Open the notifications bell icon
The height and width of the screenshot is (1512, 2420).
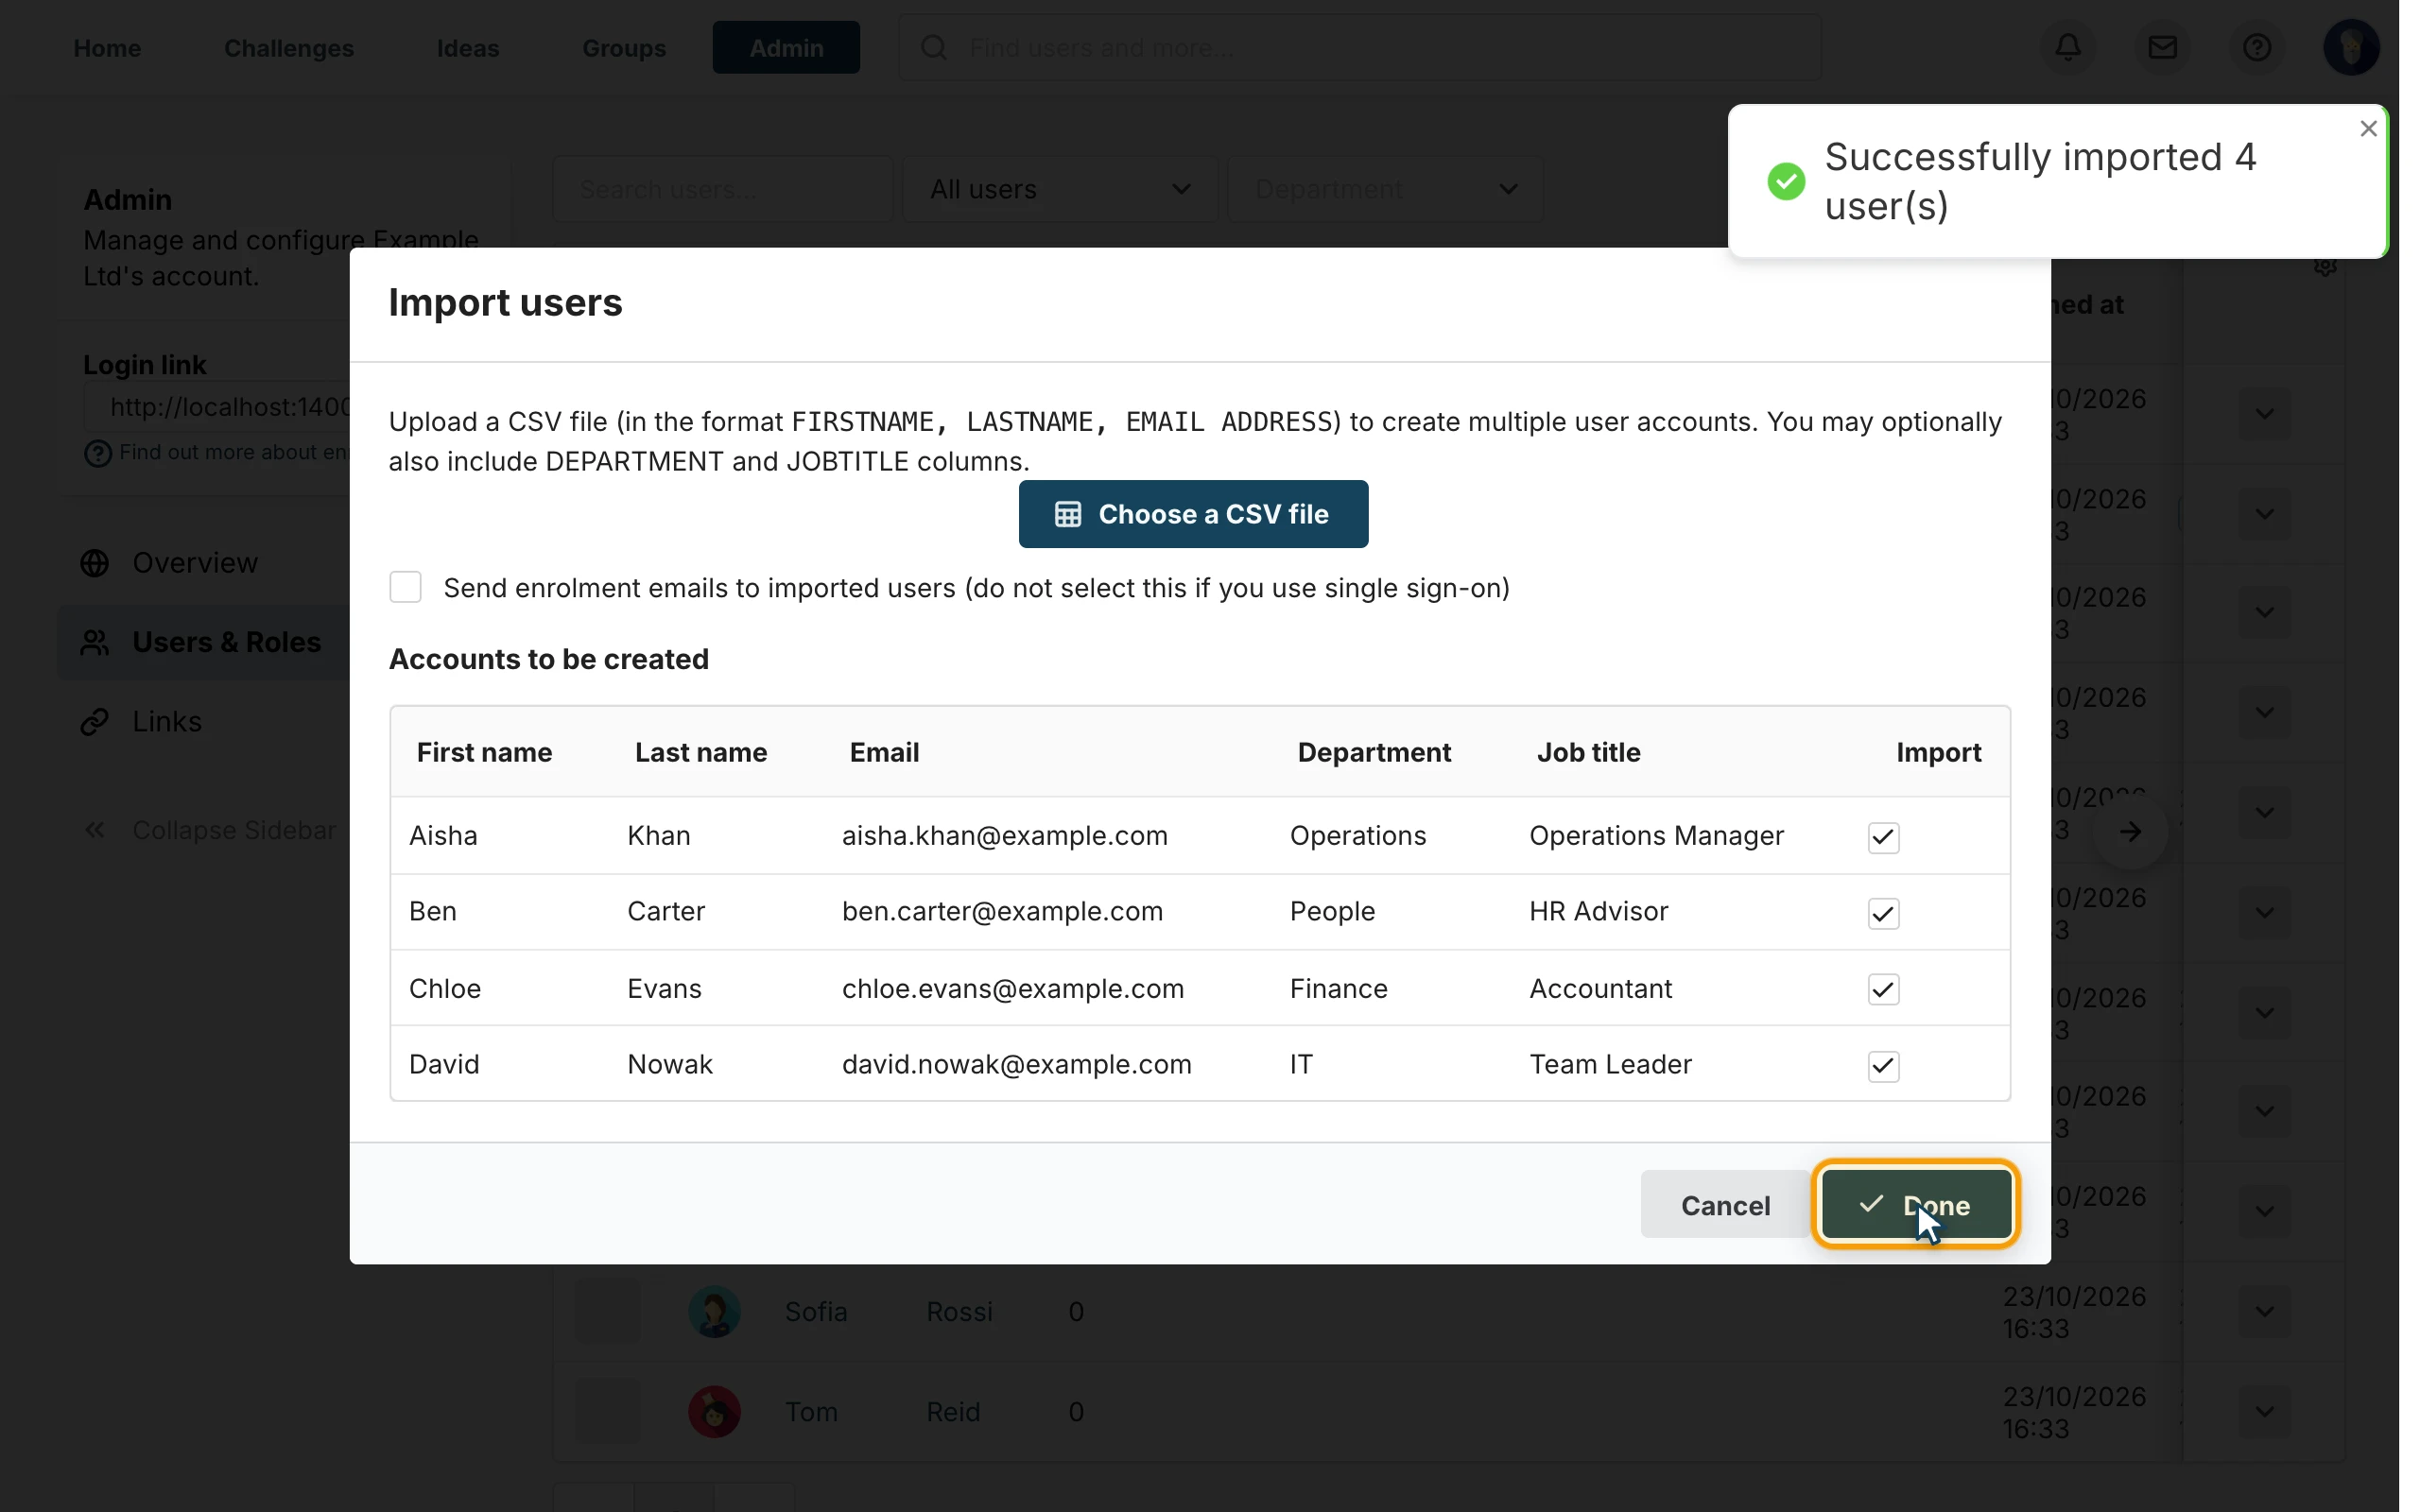tap(2068, 47)
